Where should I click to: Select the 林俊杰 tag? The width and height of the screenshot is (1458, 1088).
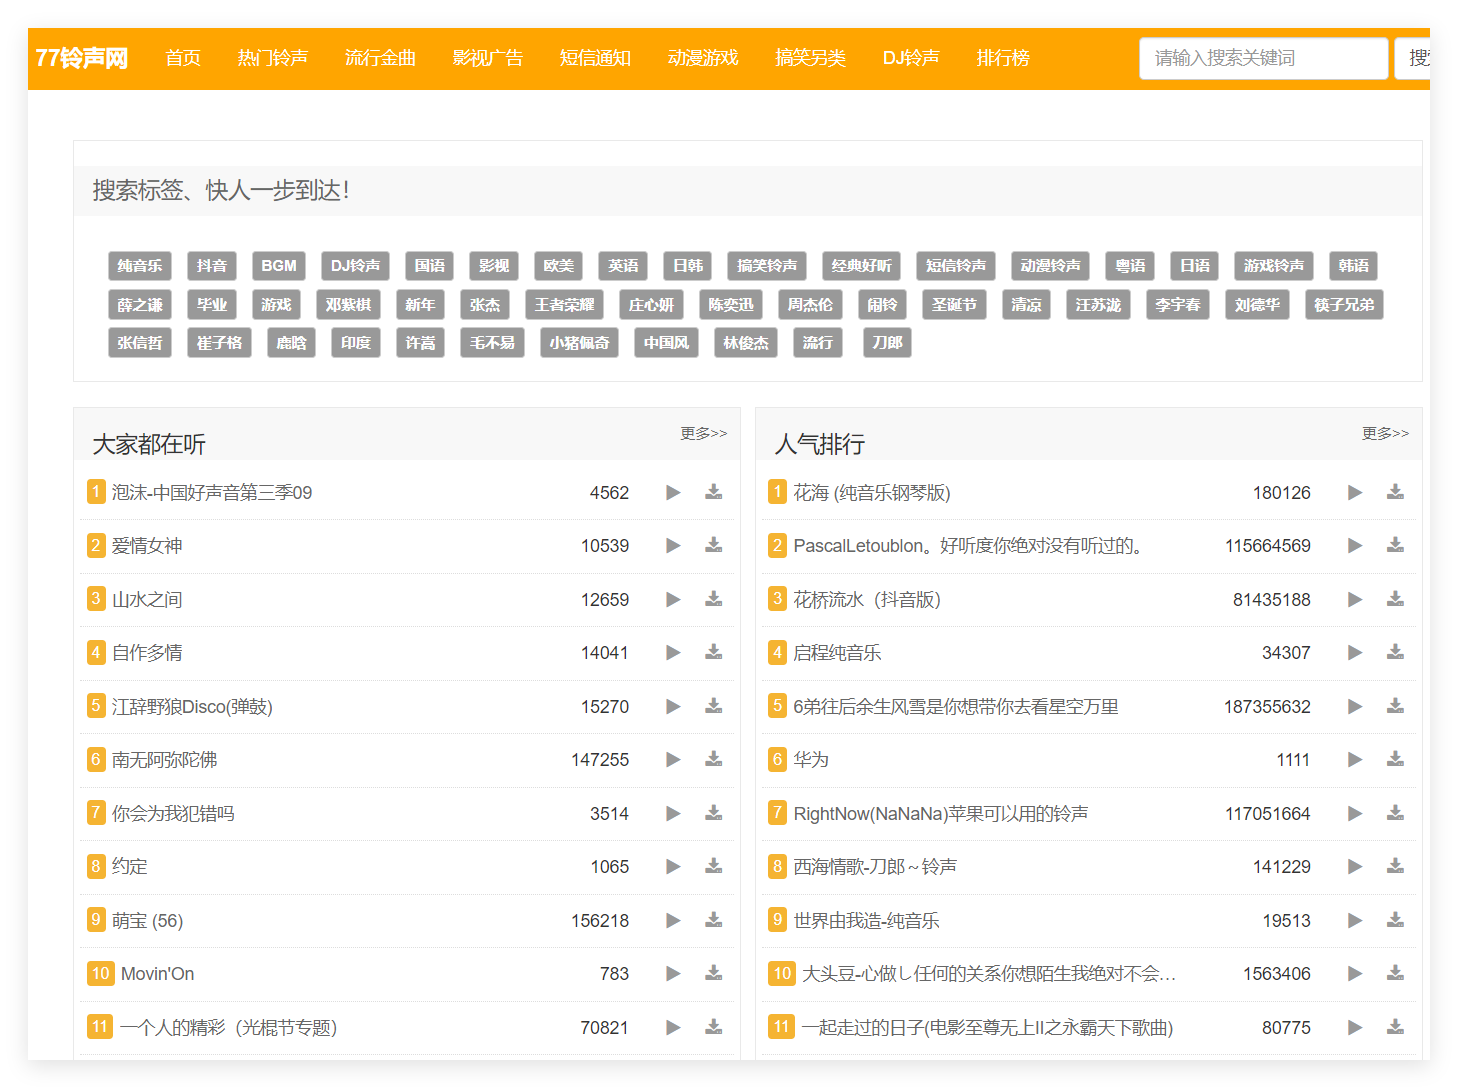pos(746,342)
